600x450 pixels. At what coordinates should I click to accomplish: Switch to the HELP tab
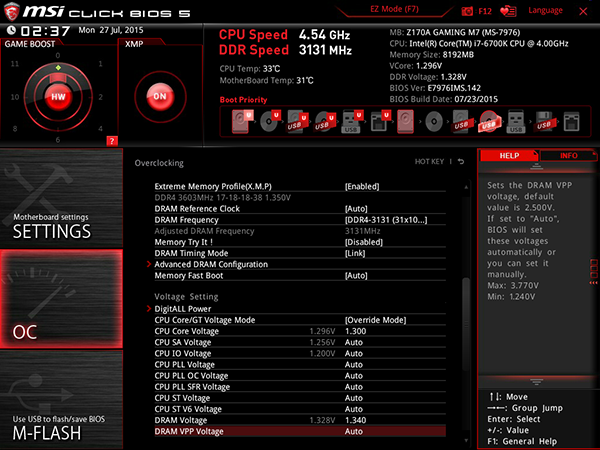coord(509,155)
